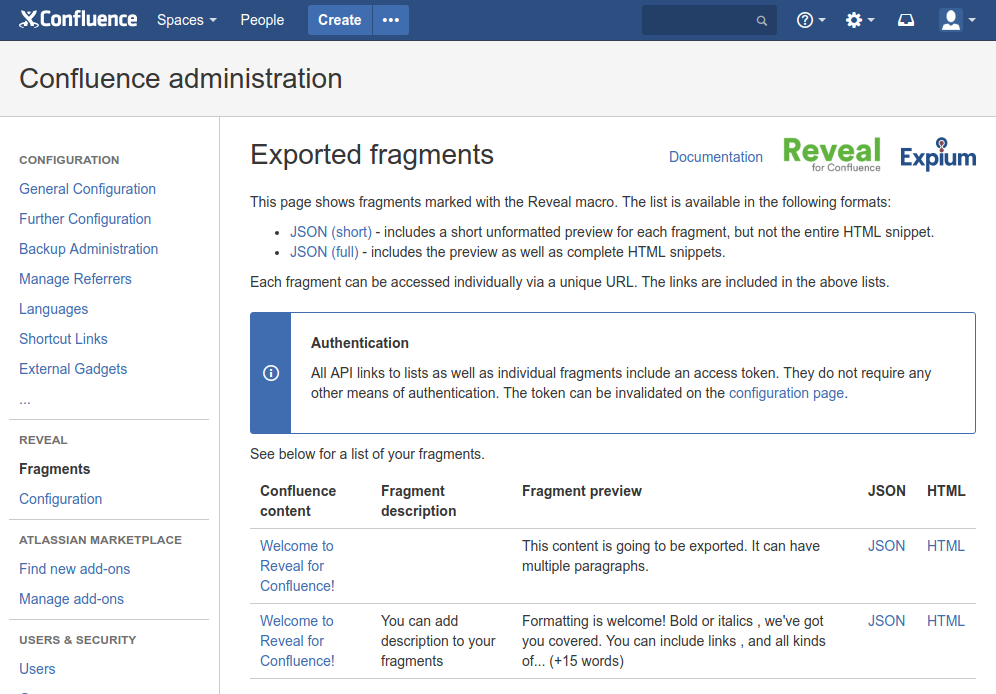Expand the collapsed configuration items ellipsis
The height and width of the screenshot is (694, 996).
click(25, 399)
